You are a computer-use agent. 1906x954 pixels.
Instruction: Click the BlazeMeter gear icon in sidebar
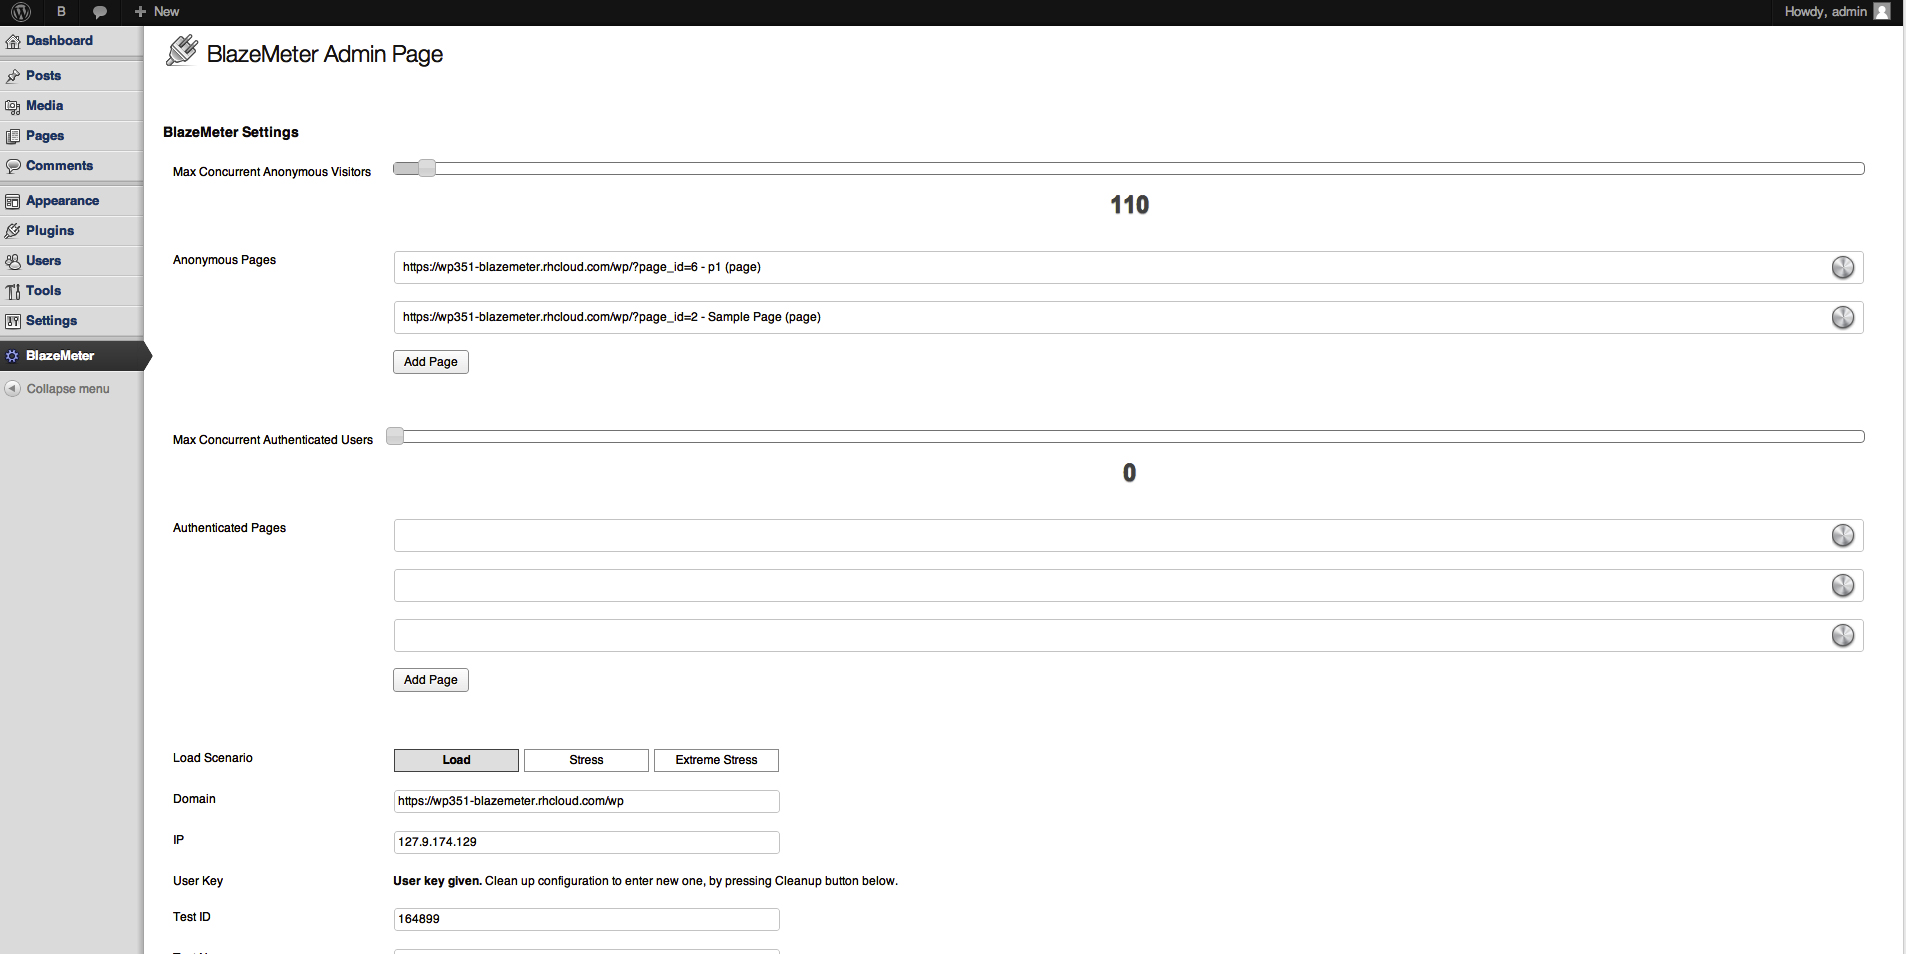coord(13,356)
